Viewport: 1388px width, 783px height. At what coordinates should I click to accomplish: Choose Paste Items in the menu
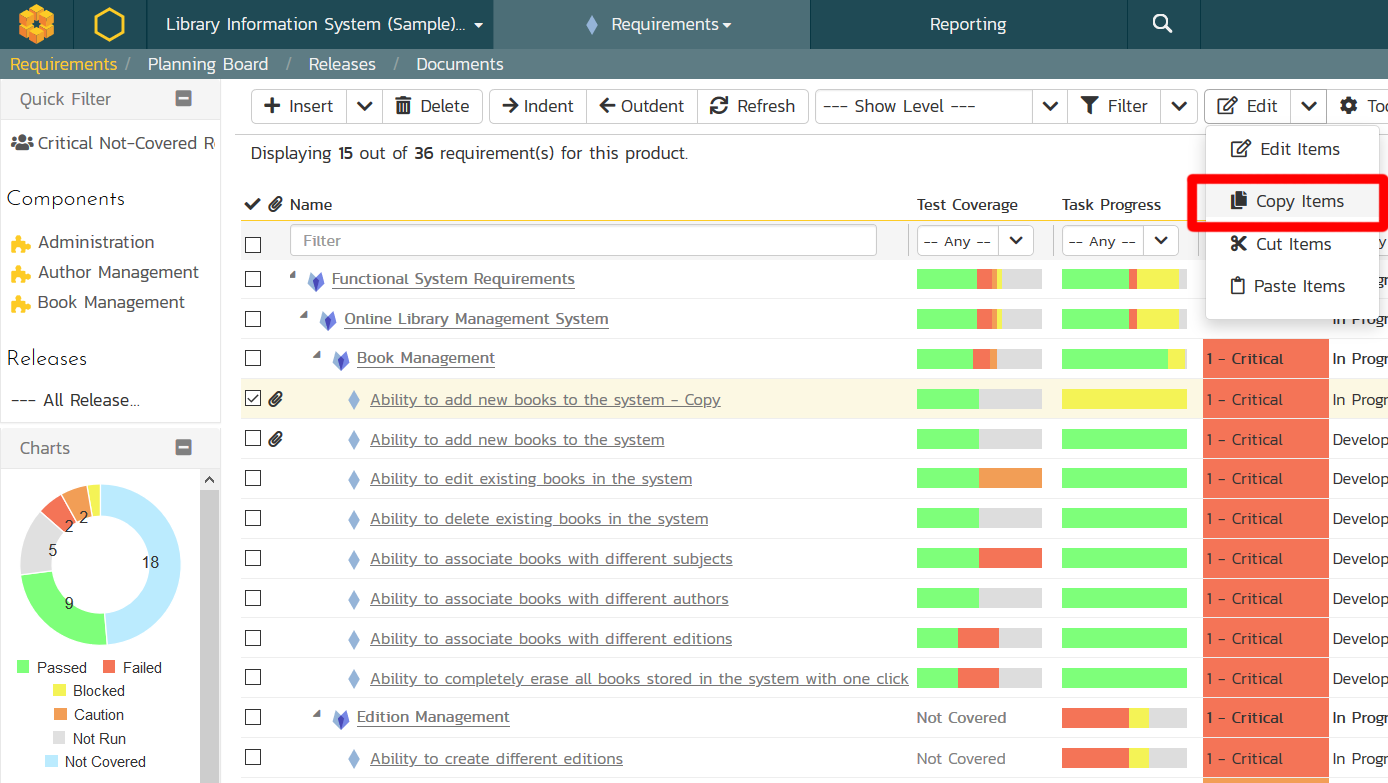pos(1299,286)
